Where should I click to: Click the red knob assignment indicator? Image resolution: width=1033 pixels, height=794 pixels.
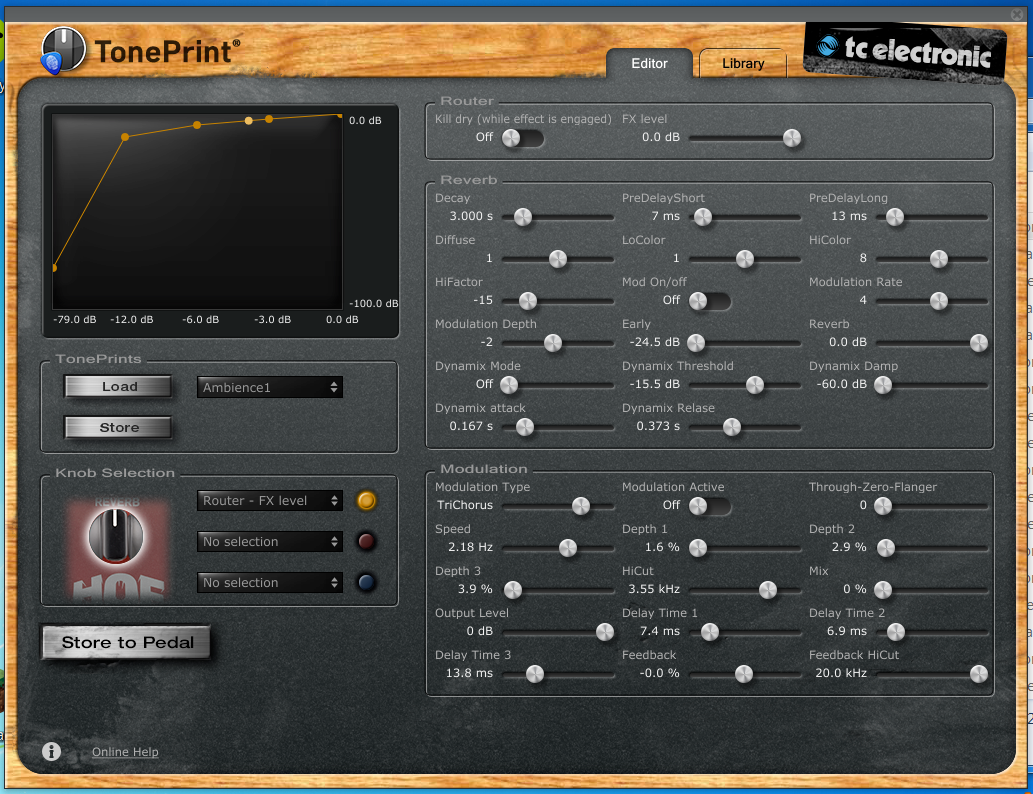(x=366, y=542)
